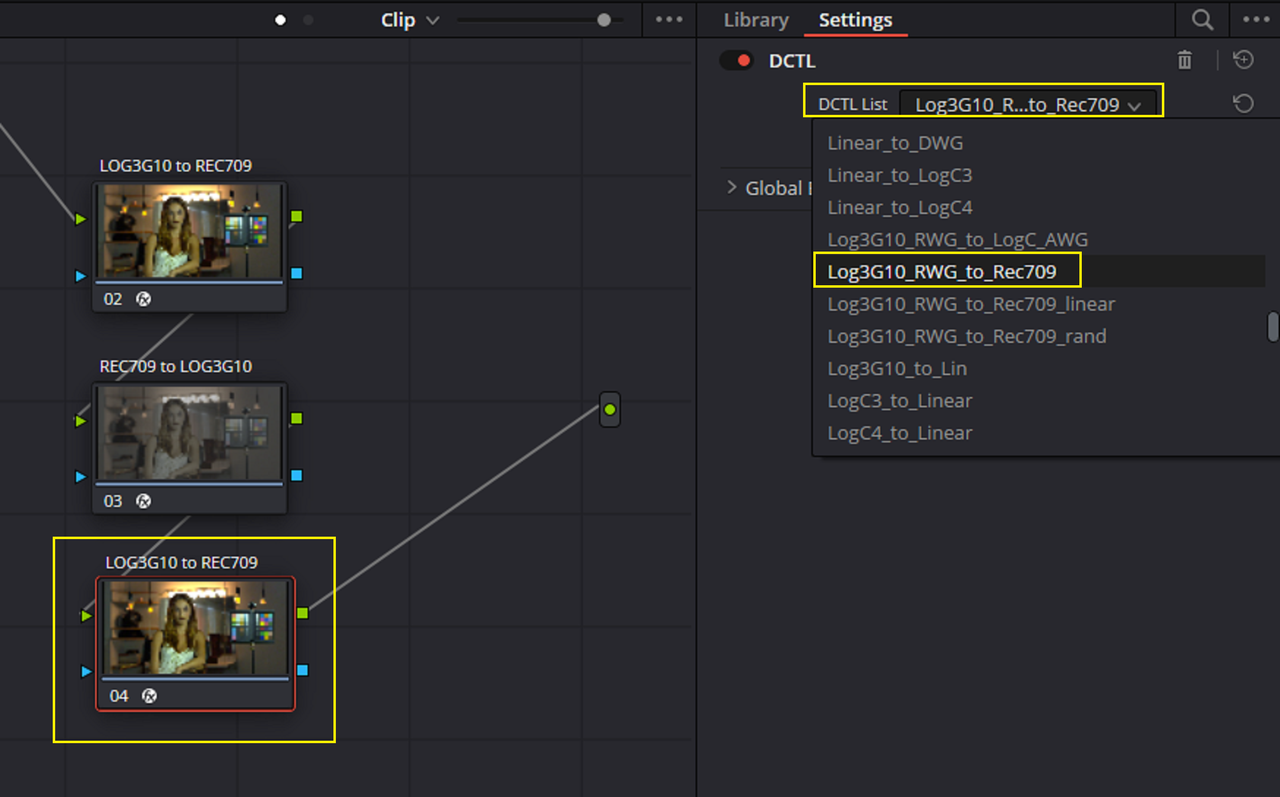This screenshot has width=1280, height=797.
Task: Select node 03 thumbnail REC709 to LOG3G10
Action: [190, 433]
